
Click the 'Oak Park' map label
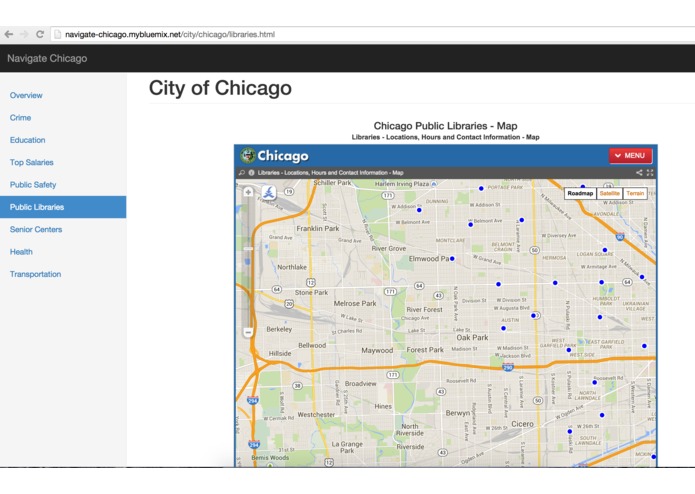472,337
